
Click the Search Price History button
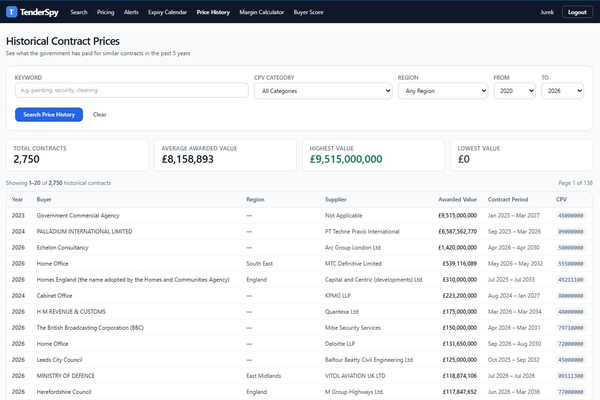[x=49, y=114]
